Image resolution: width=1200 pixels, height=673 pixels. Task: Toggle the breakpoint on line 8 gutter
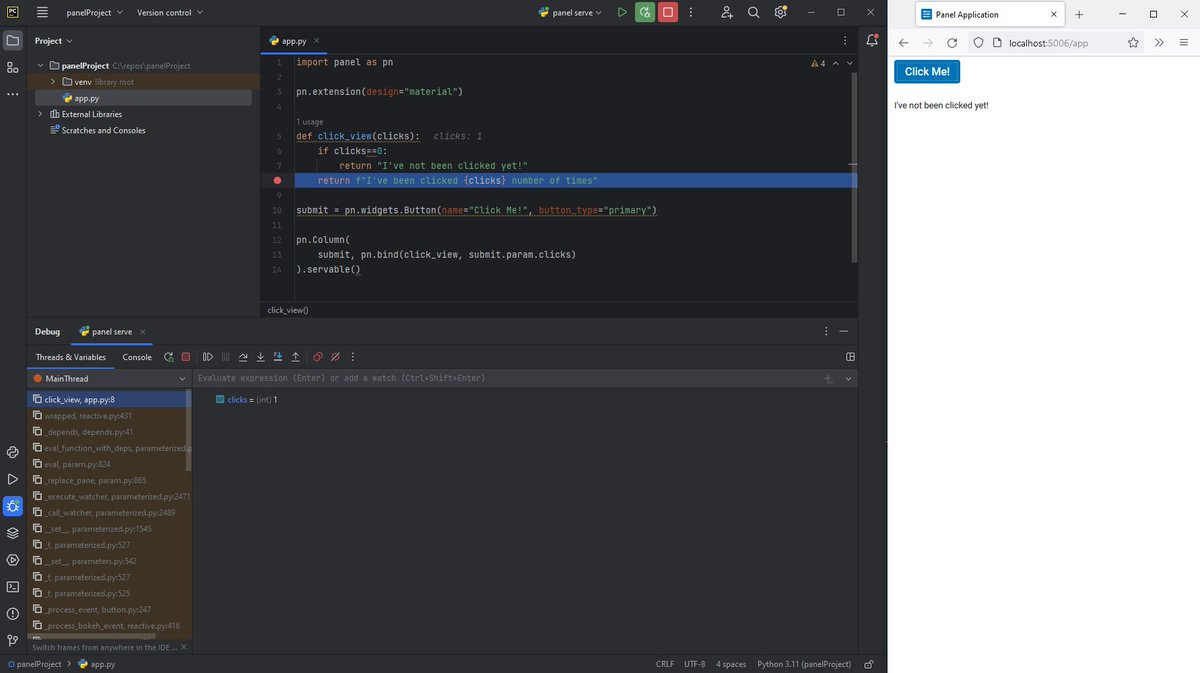pyautogui.click(x=277, y=181)
